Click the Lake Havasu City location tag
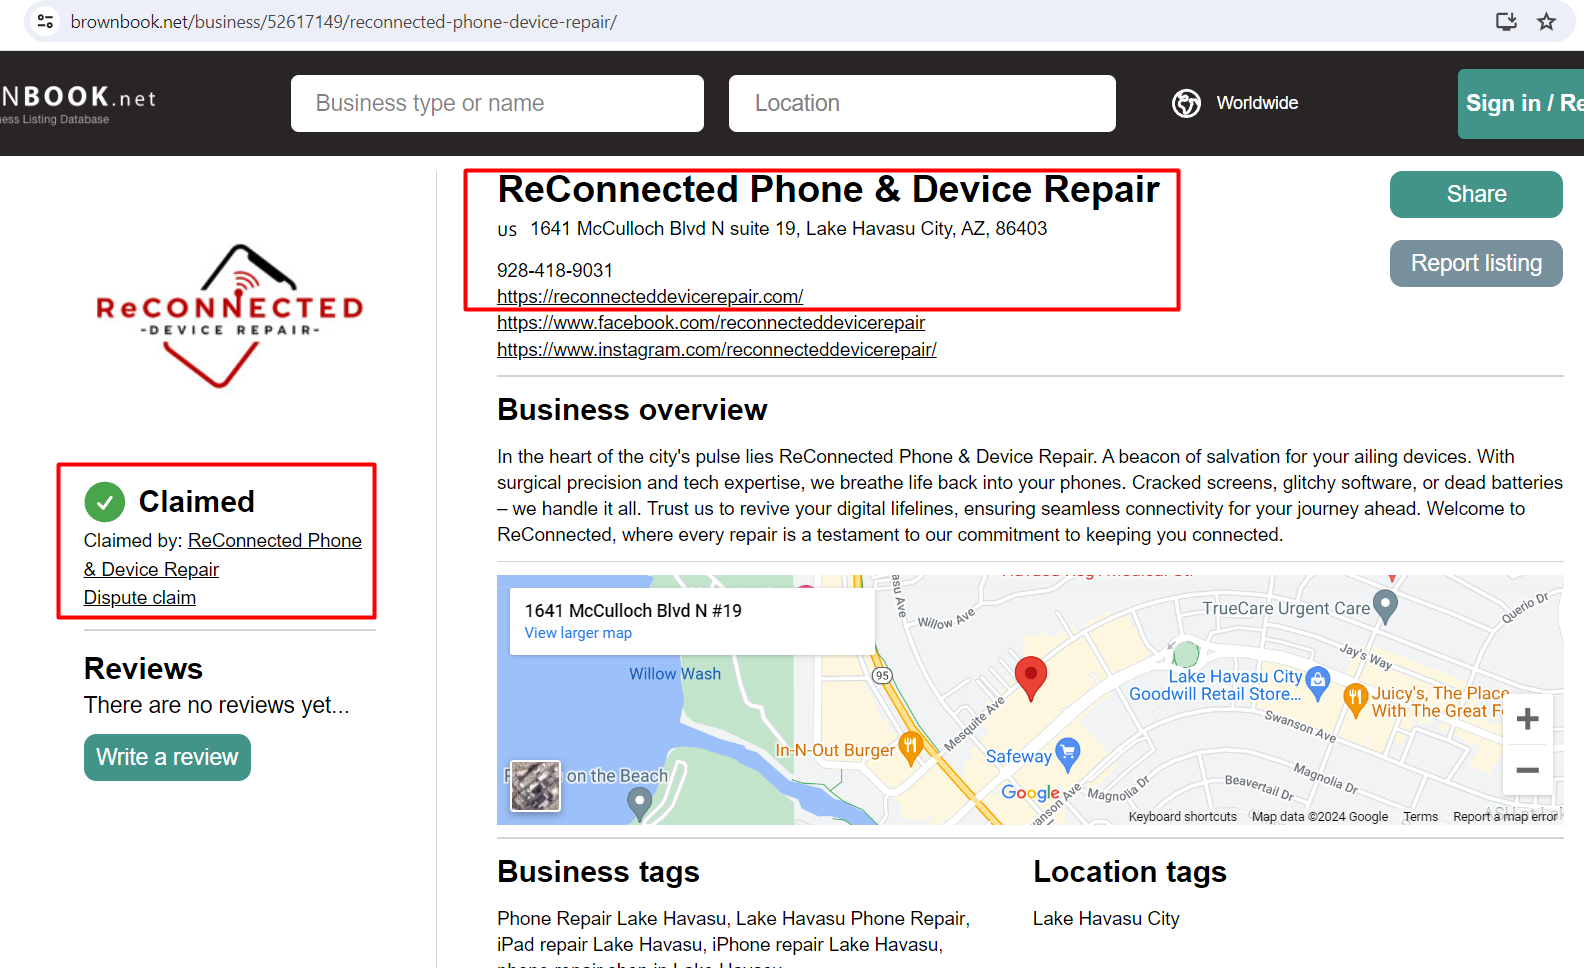 click(x=1106, y=919)
